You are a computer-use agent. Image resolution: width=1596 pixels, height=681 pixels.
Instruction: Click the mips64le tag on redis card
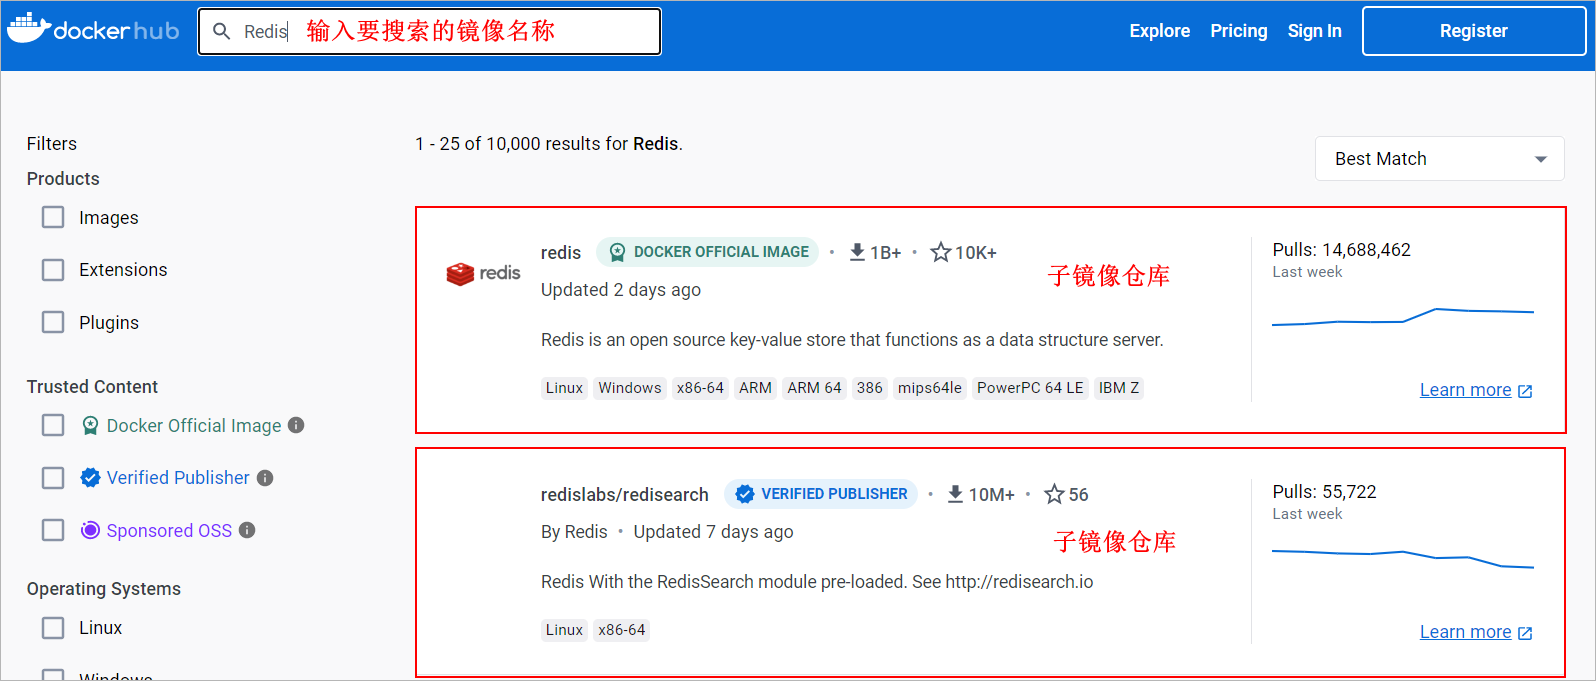[x=929, y=388]
